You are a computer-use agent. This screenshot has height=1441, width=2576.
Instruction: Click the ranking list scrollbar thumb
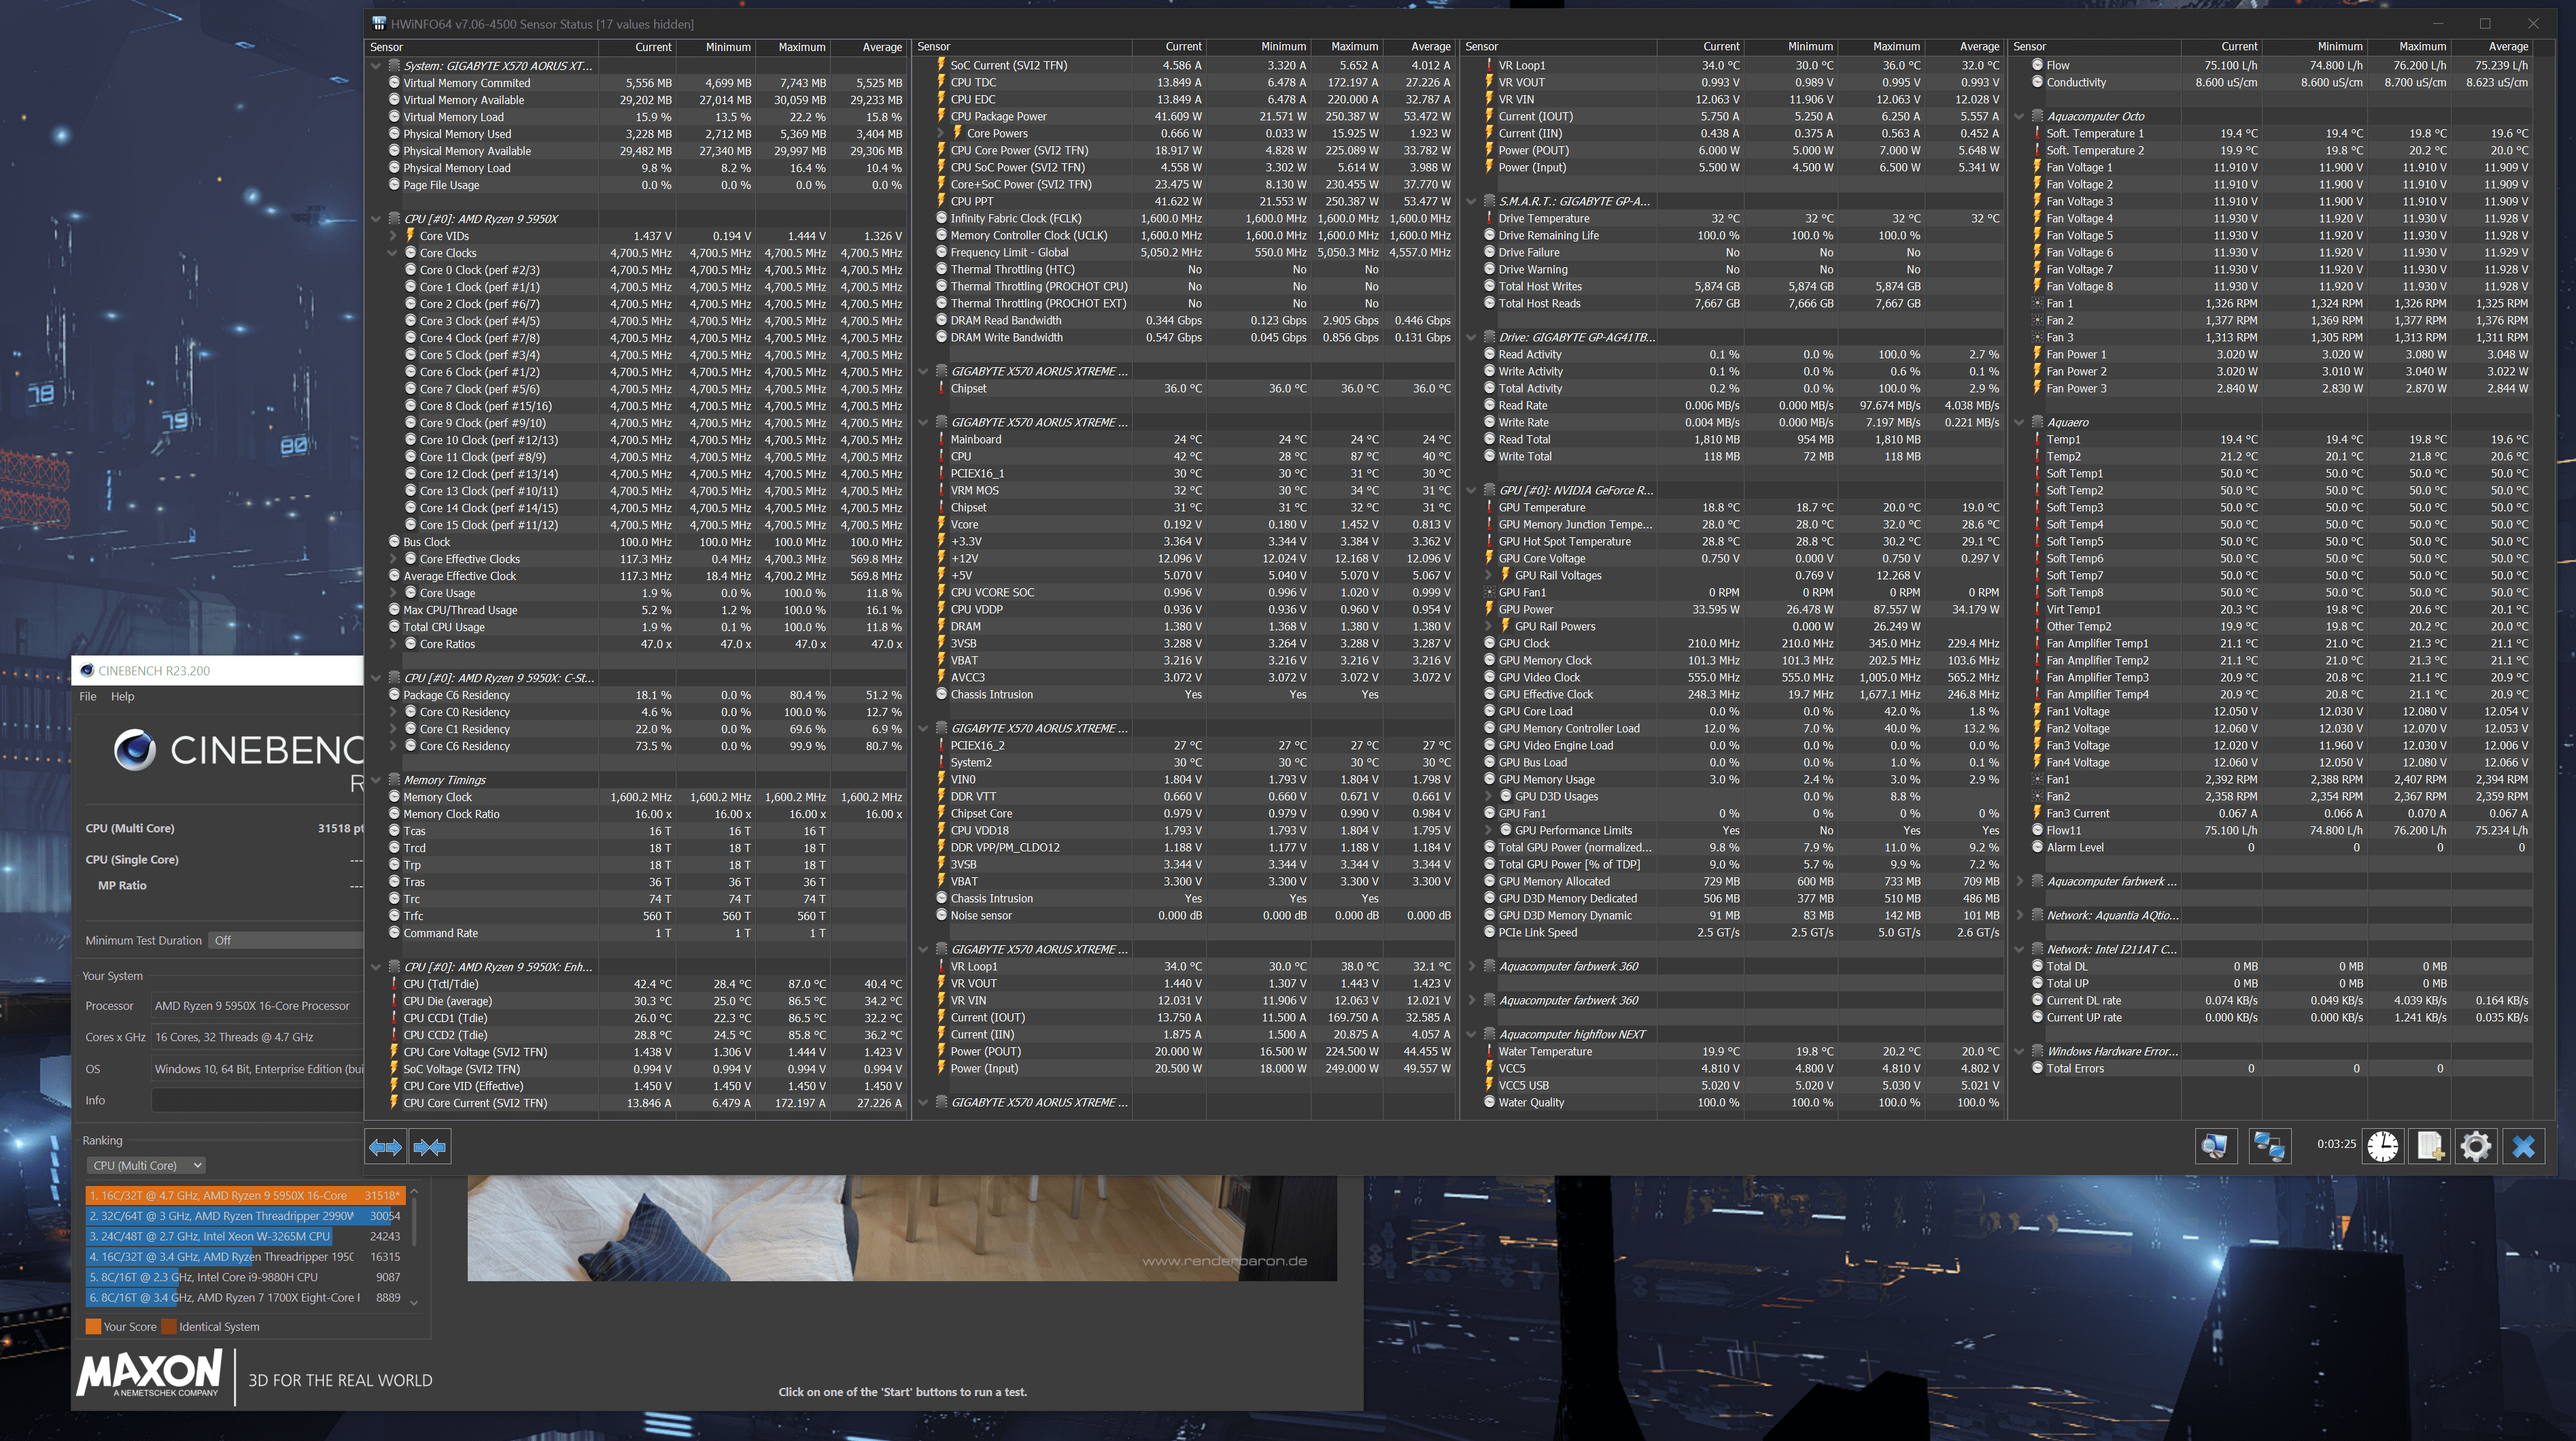[414, 1221]
